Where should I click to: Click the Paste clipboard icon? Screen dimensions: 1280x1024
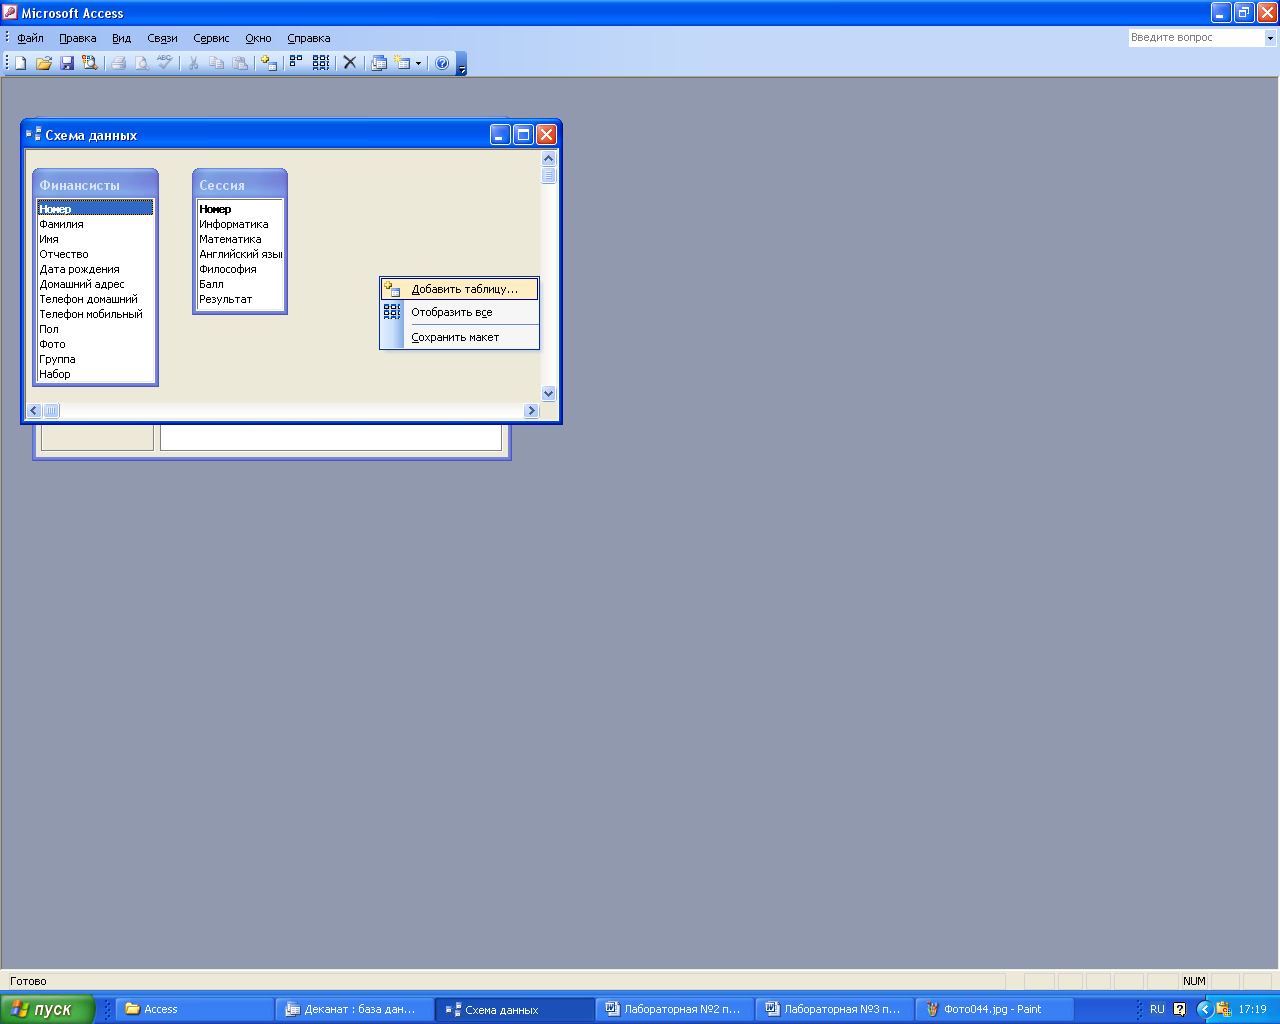pyautogui.click(x=240, y=63)
